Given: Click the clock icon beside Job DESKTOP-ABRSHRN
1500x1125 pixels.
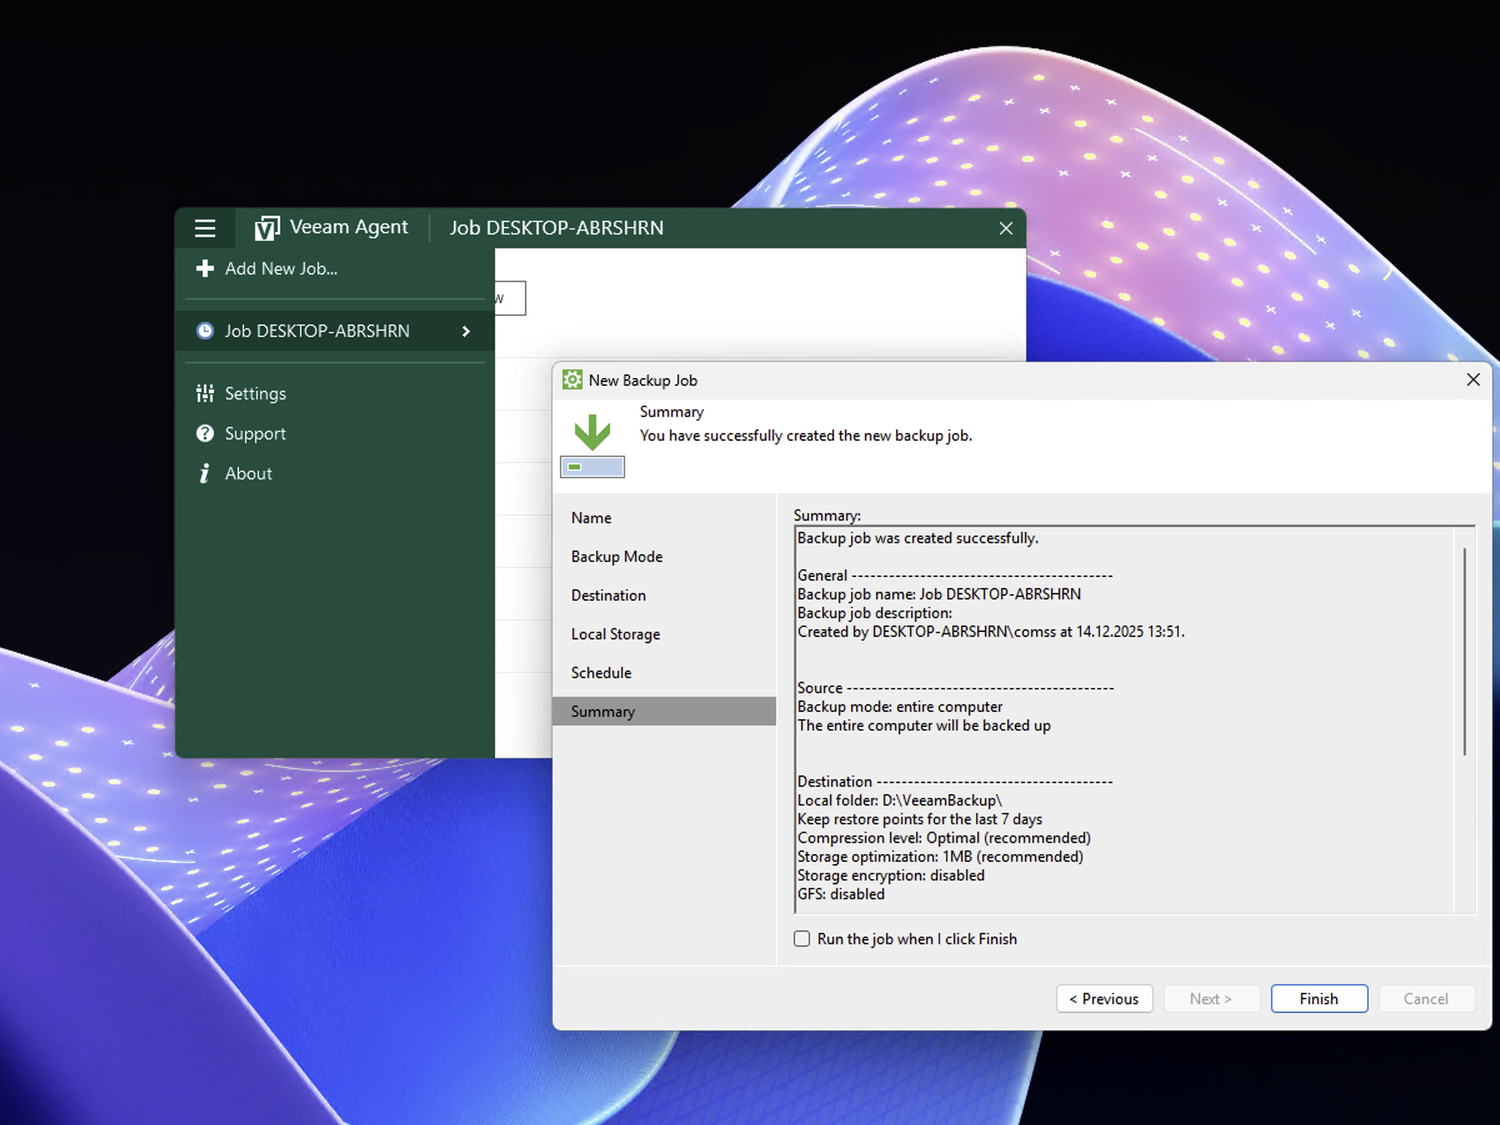Looking at the screenshot, I should (x=205, y=331).
